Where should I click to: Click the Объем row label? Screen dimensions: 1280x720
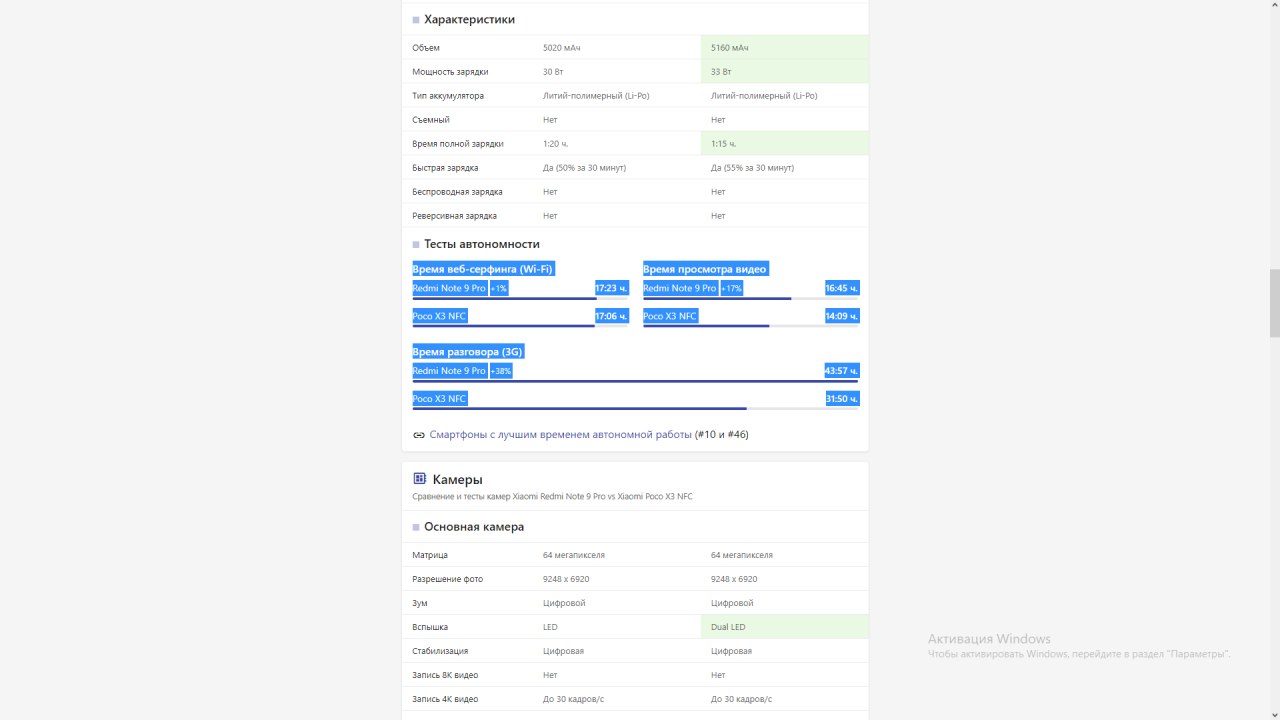click(x=426, y=48)
